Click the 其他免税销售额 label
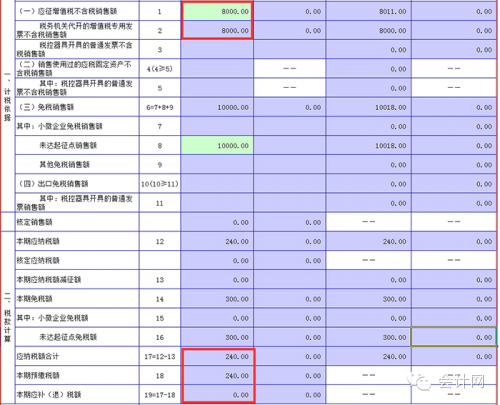 [x=65, y=165]
